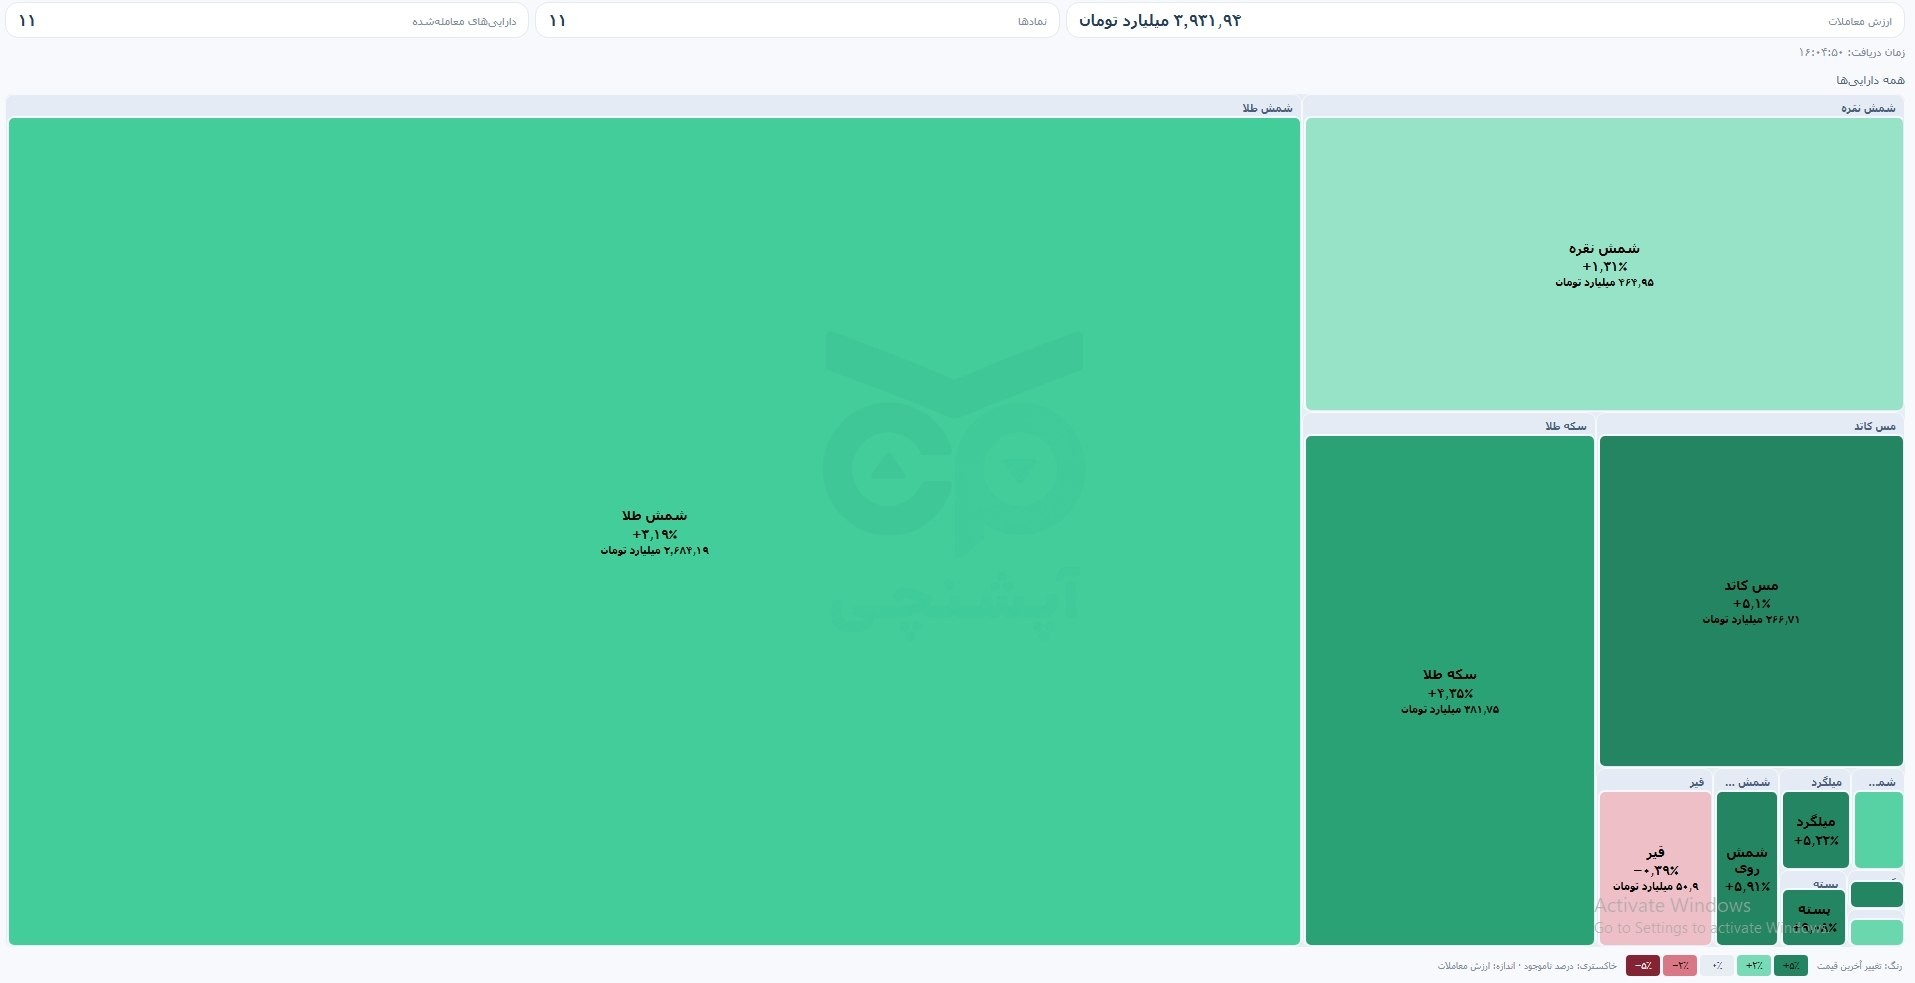Image resolution: width=1915 pixels, height=983 pixels.
Task: Click the داراییهای معاملهشده card
Action: point(267,21)
